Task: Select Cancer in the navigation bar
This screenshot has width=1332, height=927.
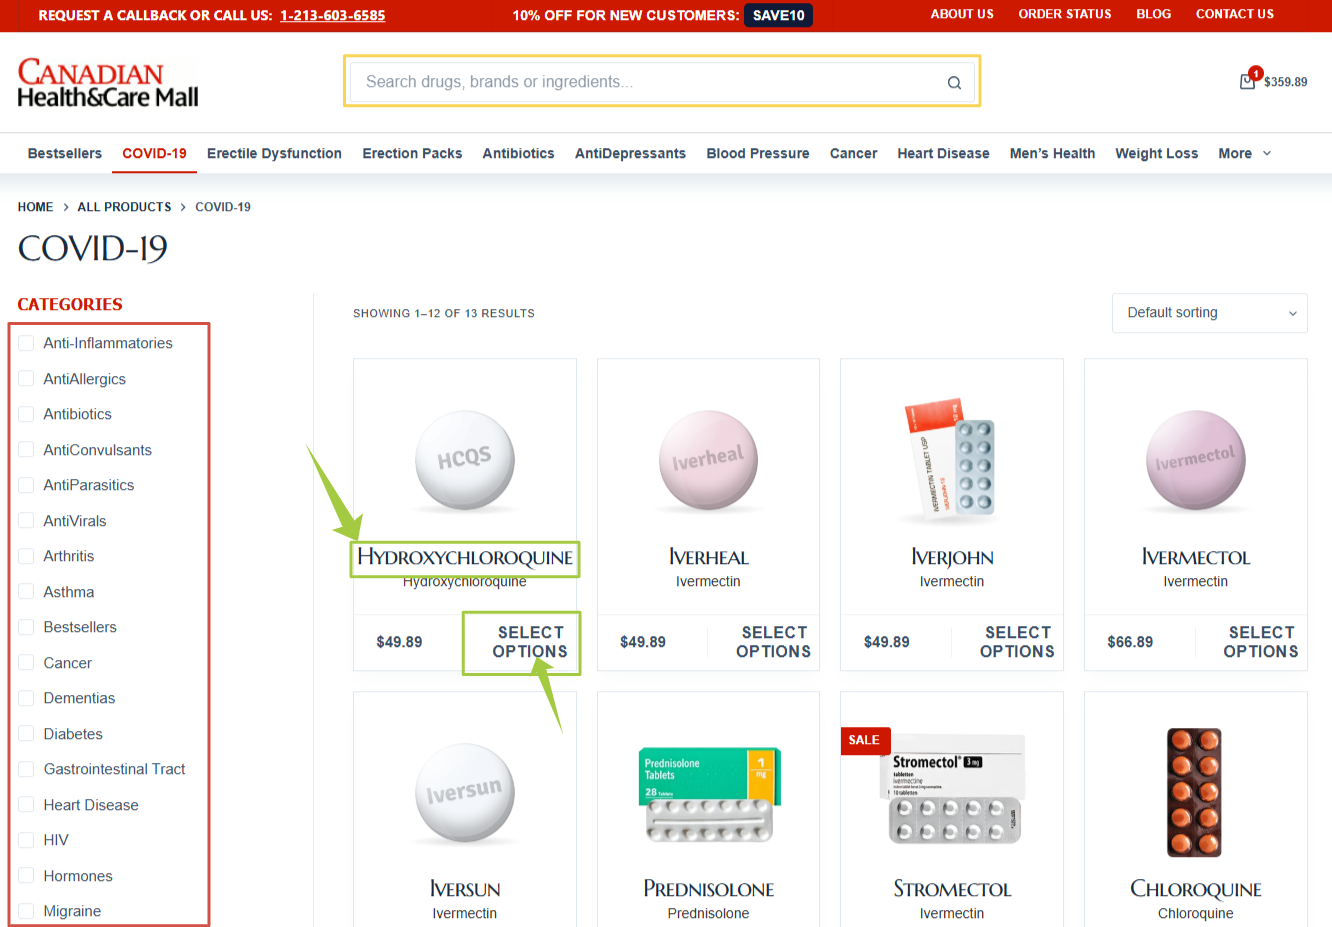Action: pos(853,153)
